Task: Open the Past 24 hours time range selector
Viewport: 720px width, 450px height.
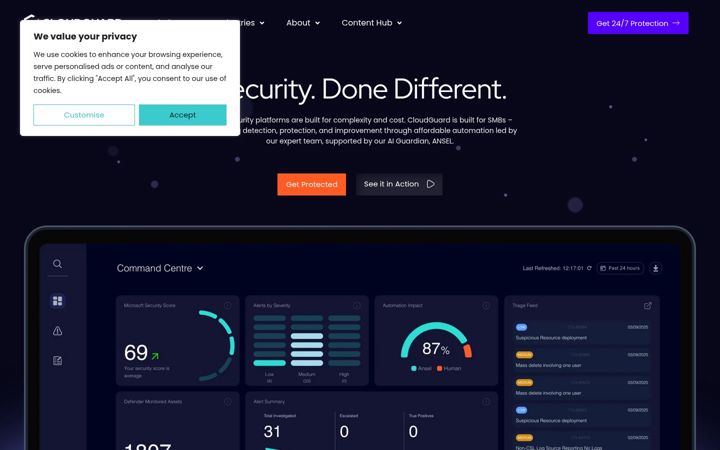Action: click(x=620, y=268)
